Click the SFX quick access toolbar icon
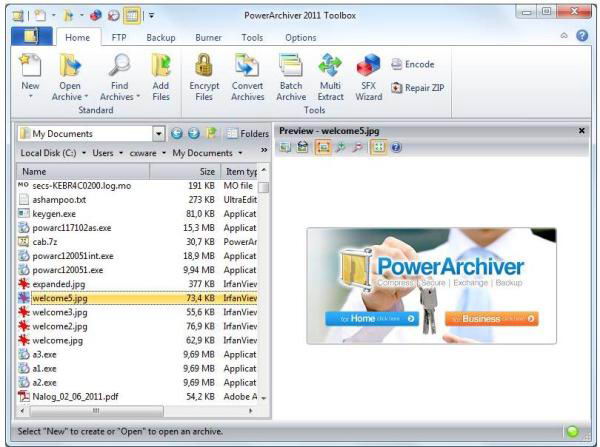The image size is (600, 447). pyautogui.click(x=96, y=15)
